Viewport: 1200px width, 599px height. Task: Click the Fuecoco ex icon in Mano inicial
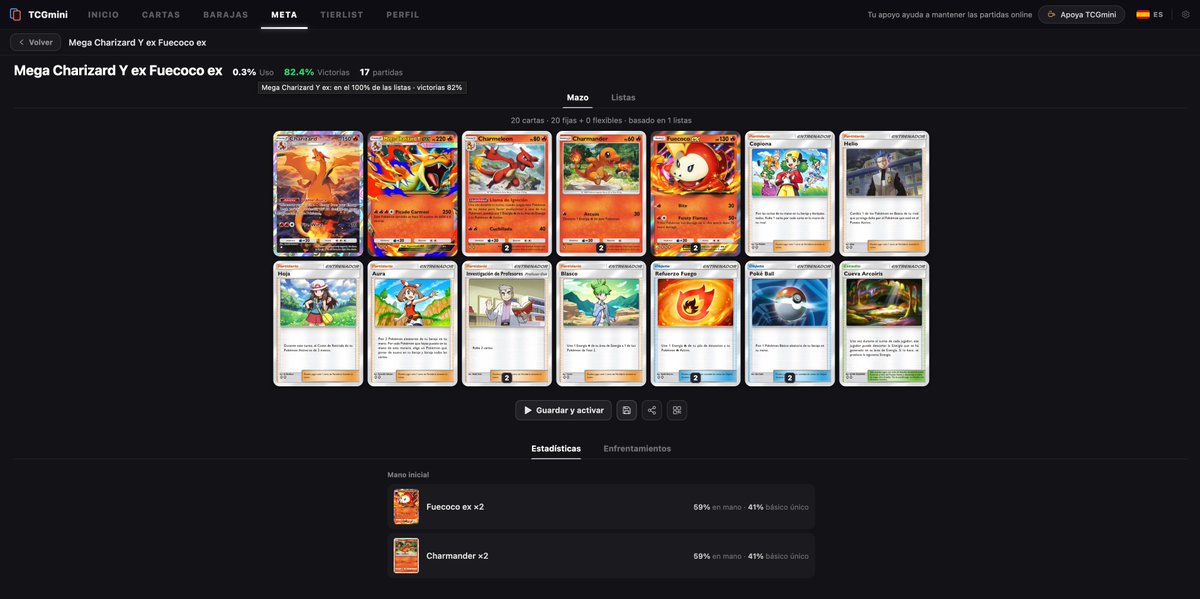(x=406, y=507)
